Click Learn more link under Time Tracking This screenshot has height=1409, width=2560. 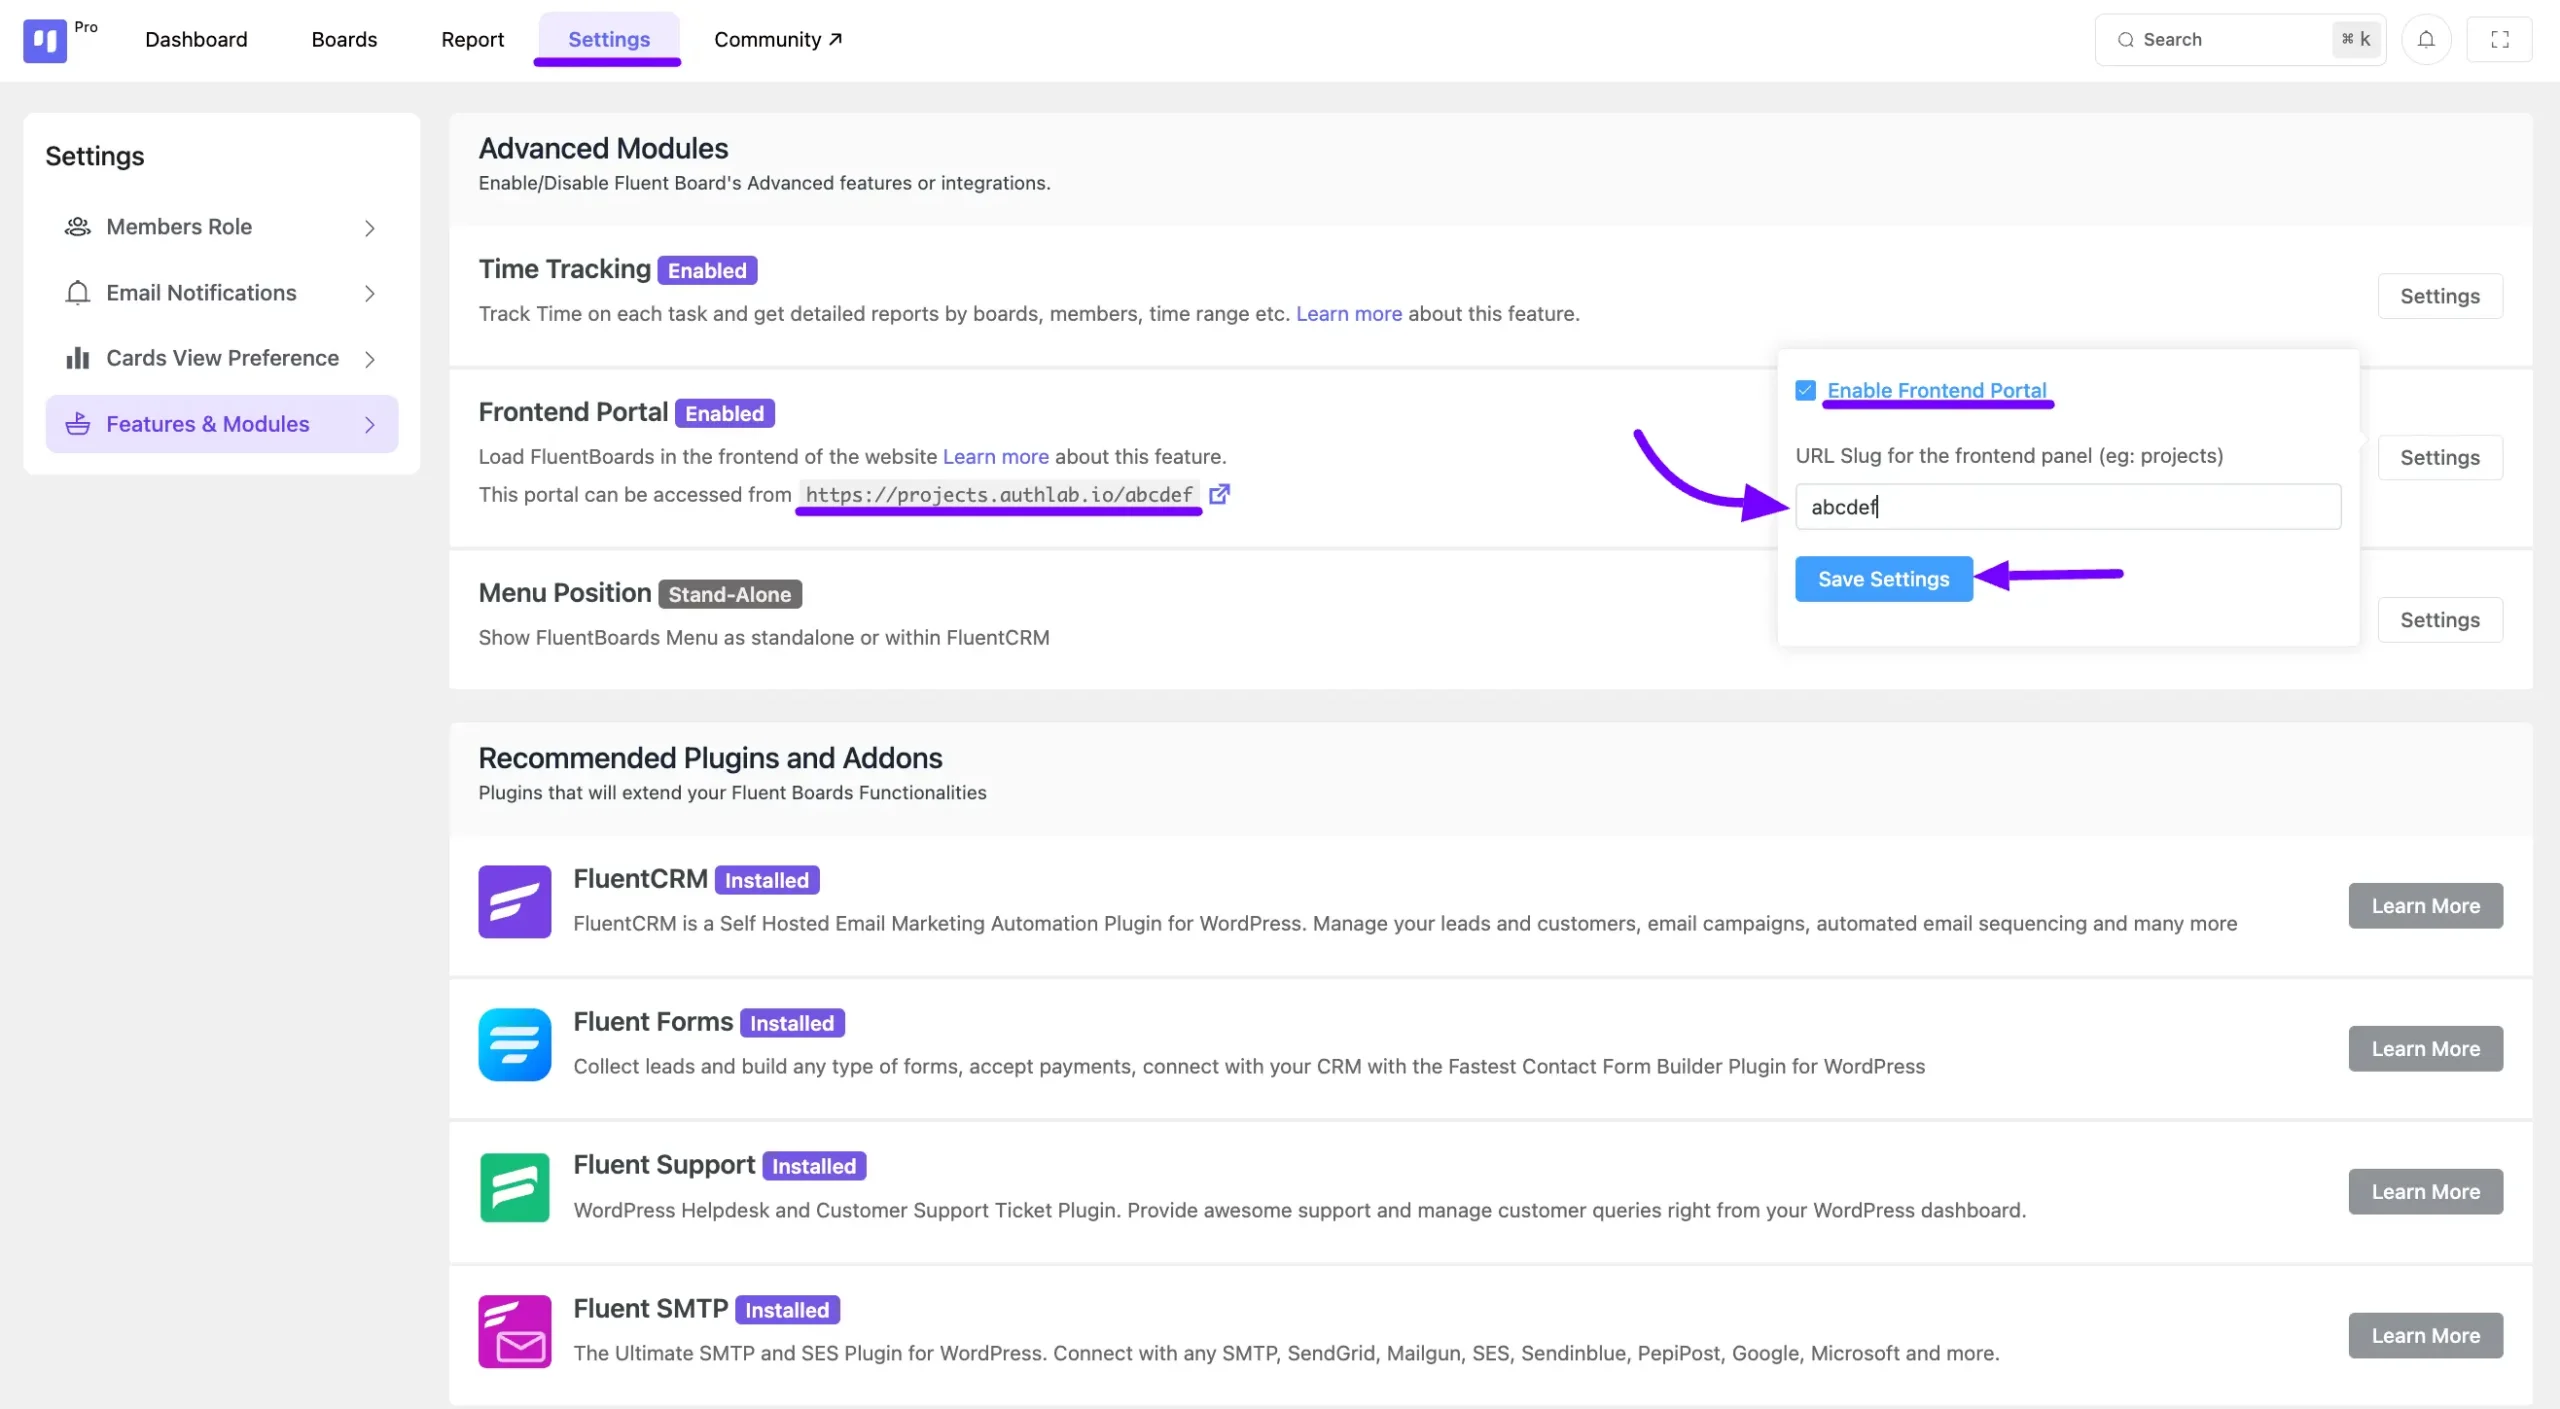(1349, 314)
